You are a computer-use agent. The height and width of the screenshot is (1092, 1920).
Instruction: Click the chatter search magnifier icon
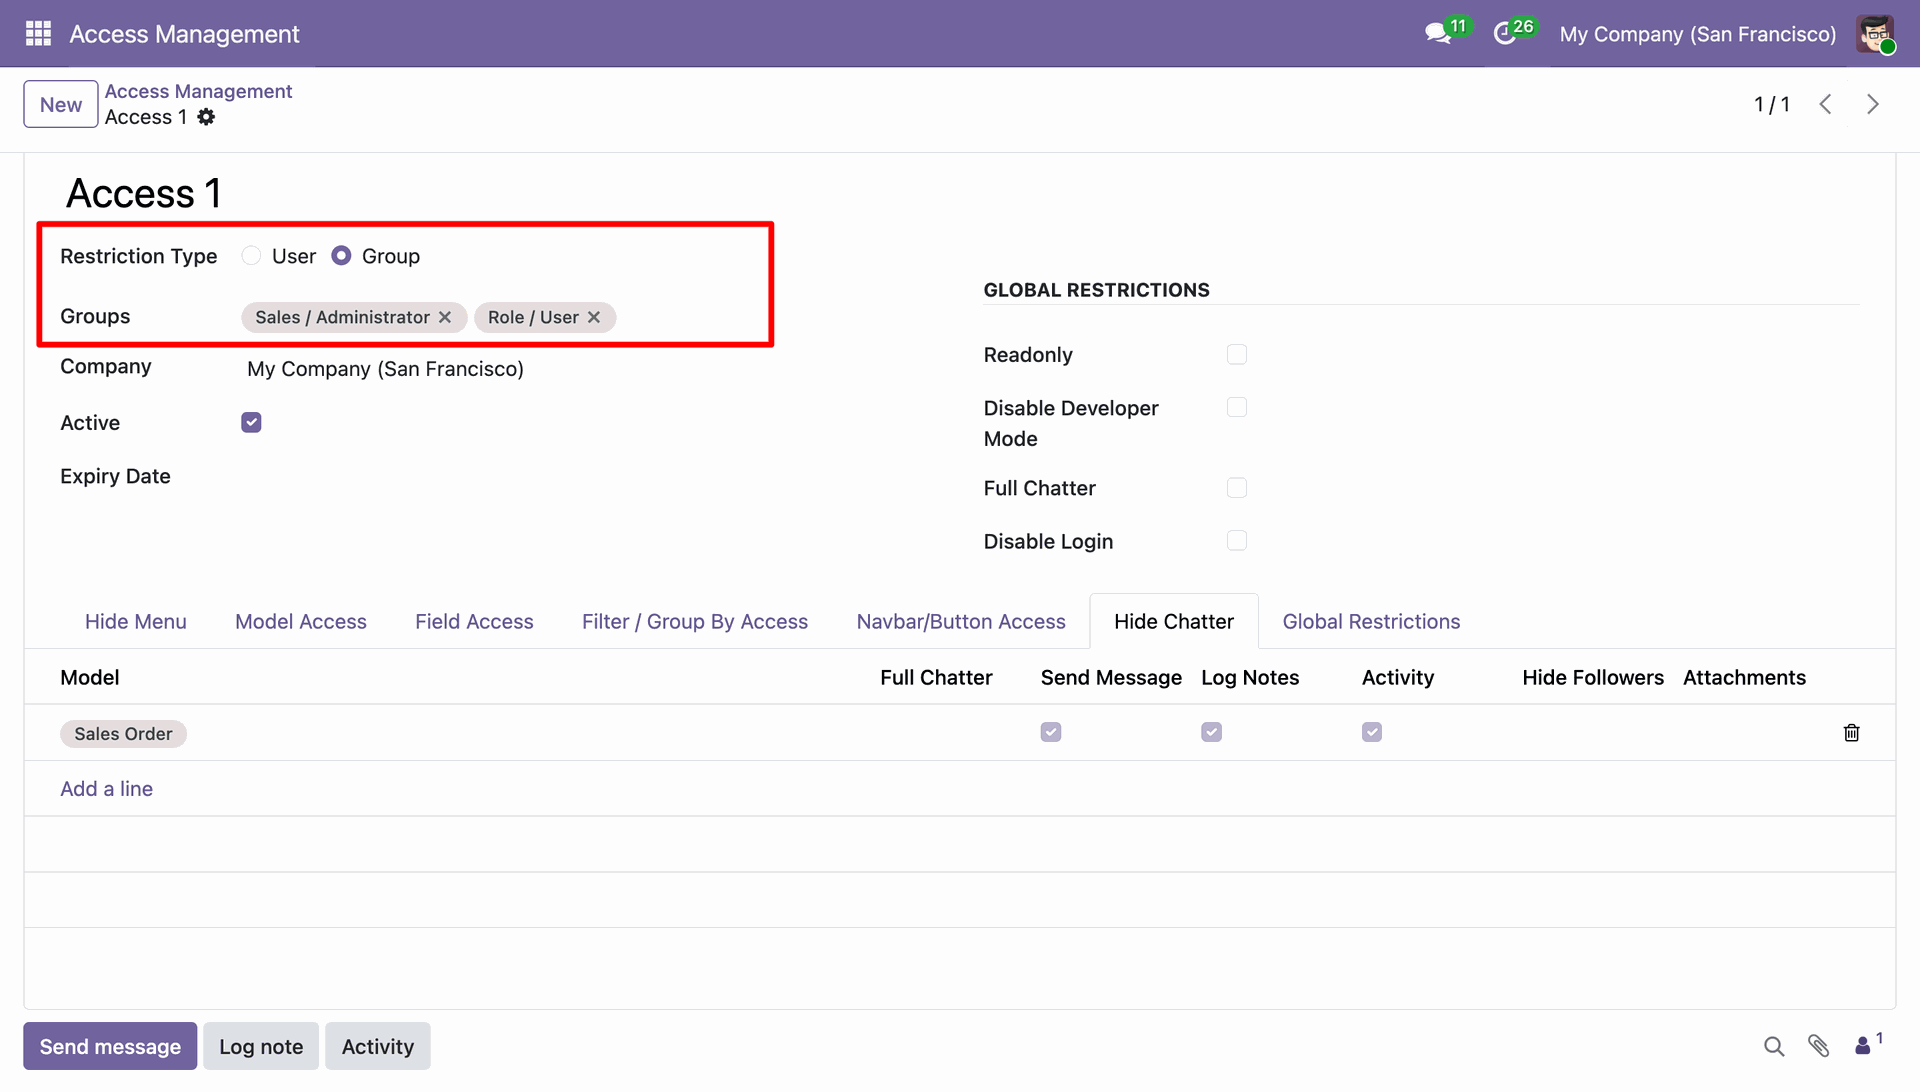[x=1774, y=1046]
